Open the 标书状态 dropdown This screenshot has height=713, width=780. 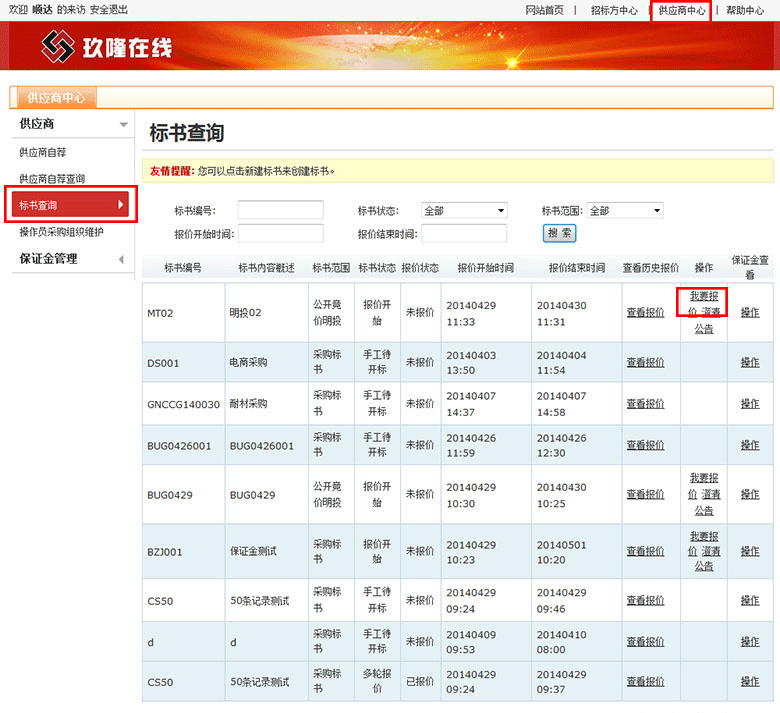(x=464, y=211)
